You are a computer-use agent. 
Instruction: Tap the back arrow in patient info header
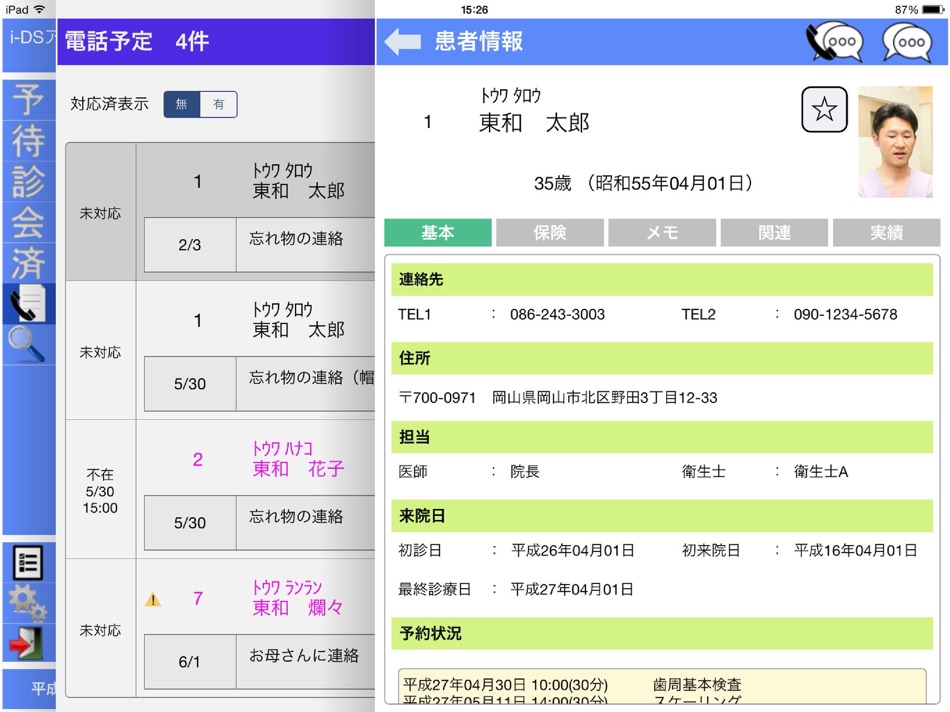tap(402, 42)
